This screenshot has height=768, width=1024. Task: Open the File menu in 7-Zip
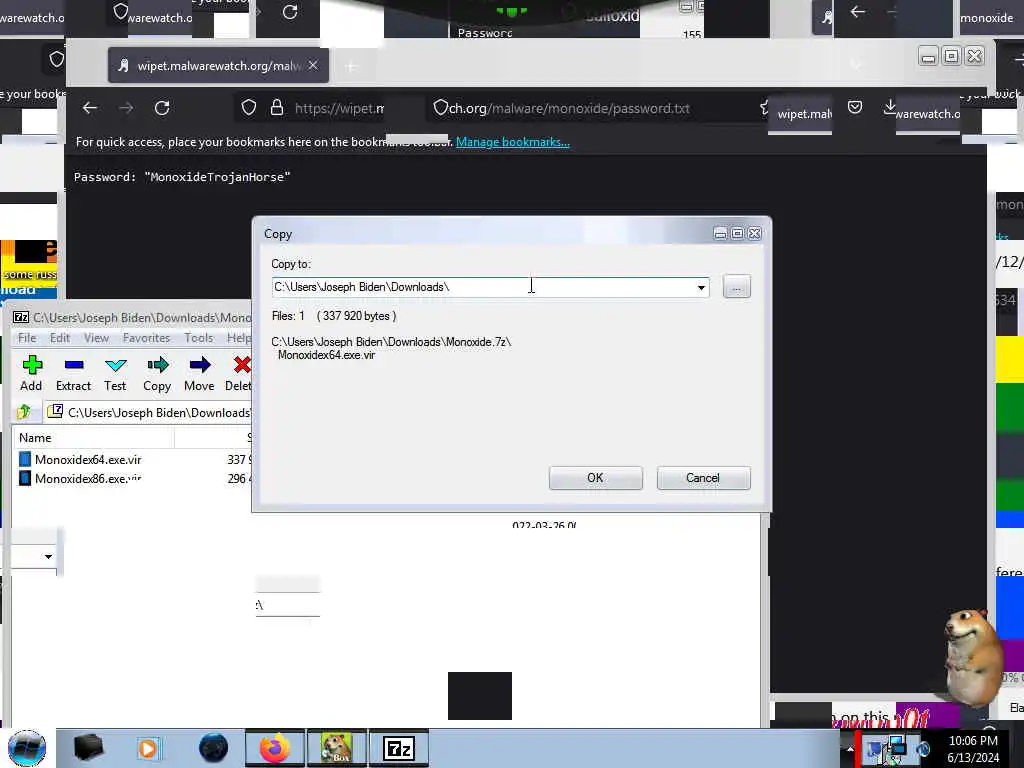tap(27, 338)
